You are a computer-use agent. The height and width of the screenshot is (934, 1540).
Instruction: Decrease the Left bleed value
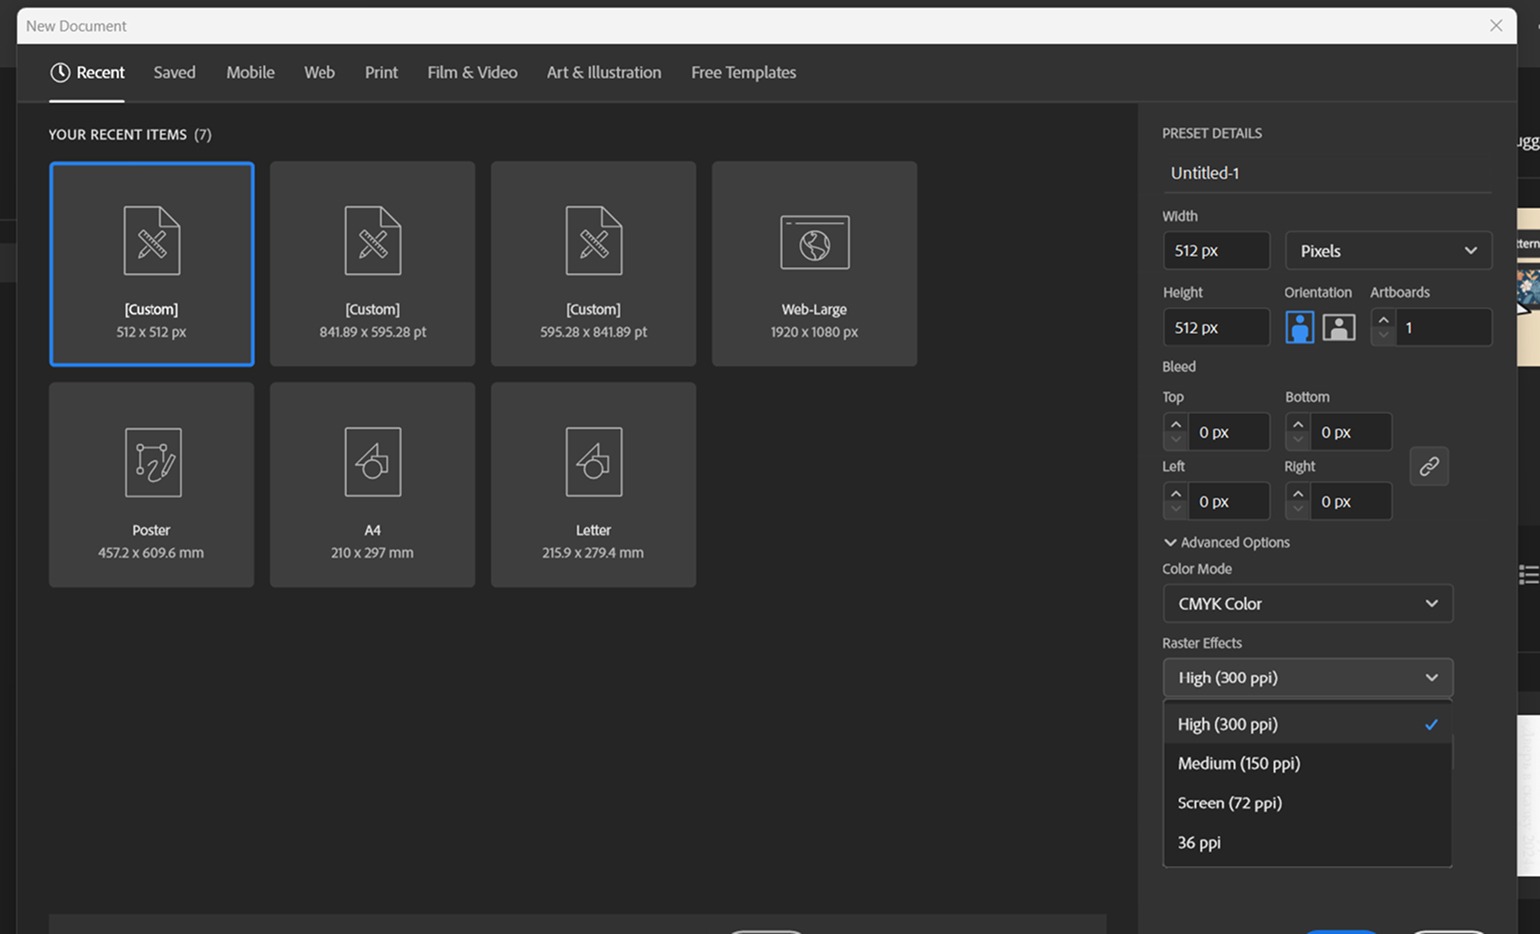(1176, 509)
